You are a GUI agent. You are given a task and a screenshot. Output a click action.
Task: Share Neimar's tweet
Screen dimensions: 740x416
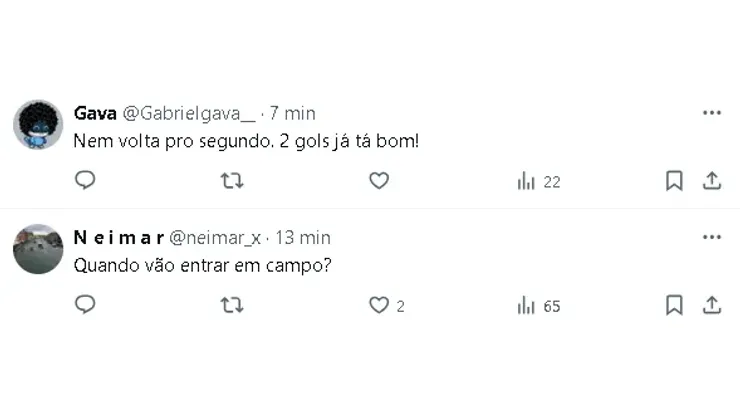(x=712, y=305)
